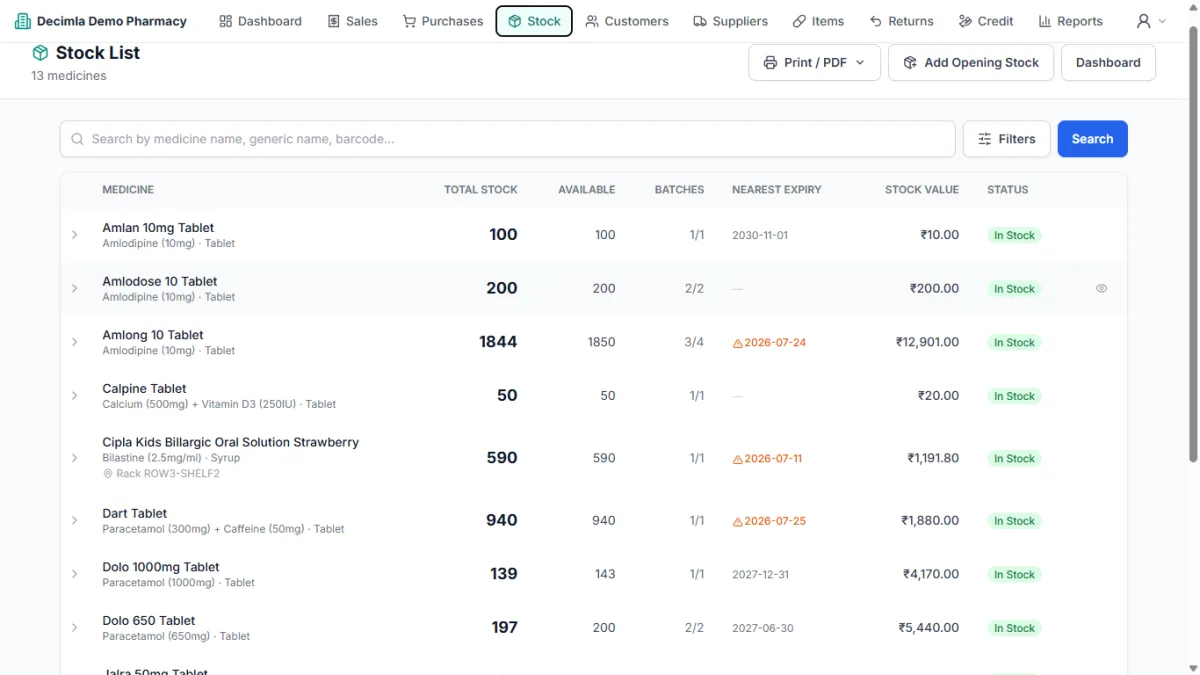Image resolution: width=1200 pixels, height=675 pixels.
Task: Open the Suppliers tab
Action: point(730,21)
